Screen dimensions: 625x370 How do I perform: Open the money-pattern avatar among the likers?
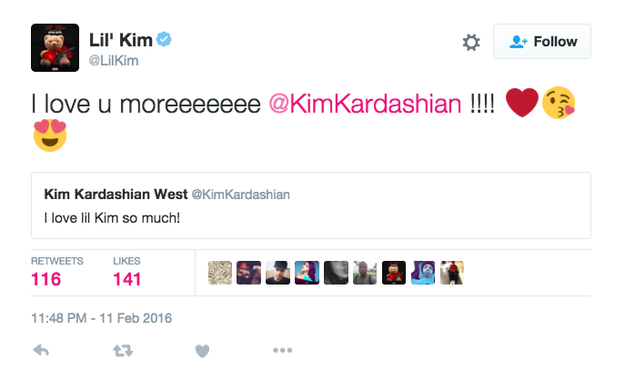pos(220,273)
